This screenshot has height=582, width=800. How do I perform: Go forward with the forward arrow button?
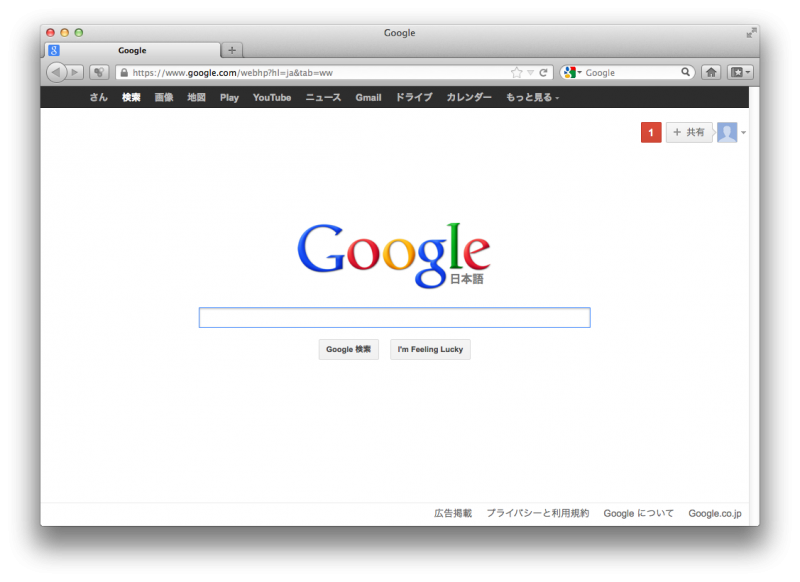pyautogui.click(x=75, y=72)
